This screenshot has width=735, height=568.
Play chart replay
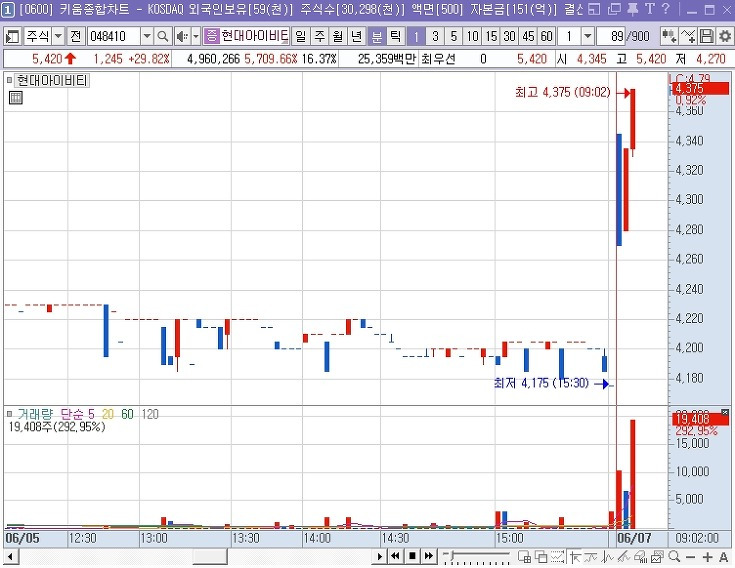[x=379, y=556]
